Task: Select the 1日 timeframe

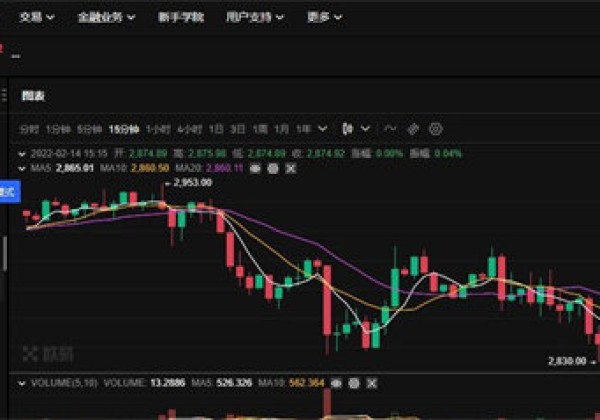Action: pos(216,129)
